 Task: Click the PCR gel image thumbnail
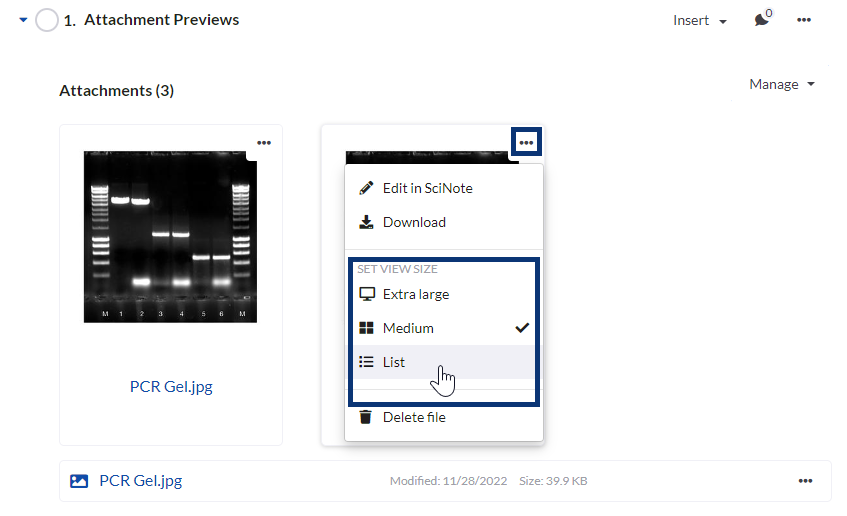tap(170, 236)
